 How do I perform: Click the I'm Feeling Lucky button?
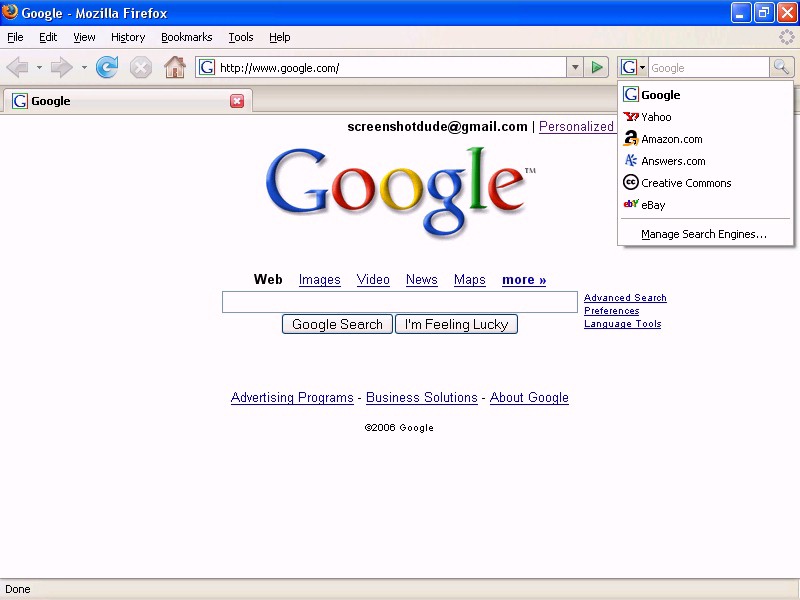point(457,324)
